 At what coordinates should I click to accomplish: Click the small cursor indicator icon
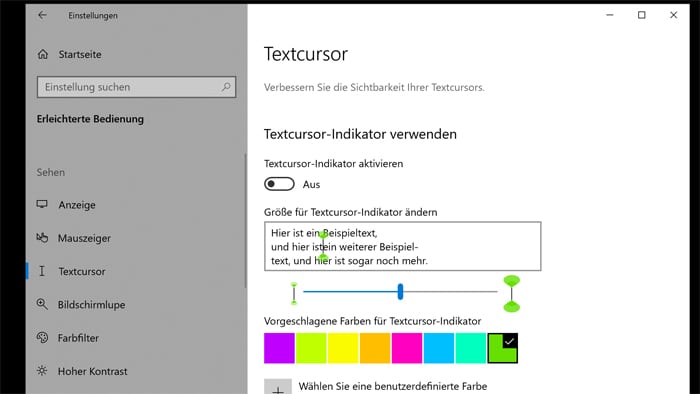point(294,293)
